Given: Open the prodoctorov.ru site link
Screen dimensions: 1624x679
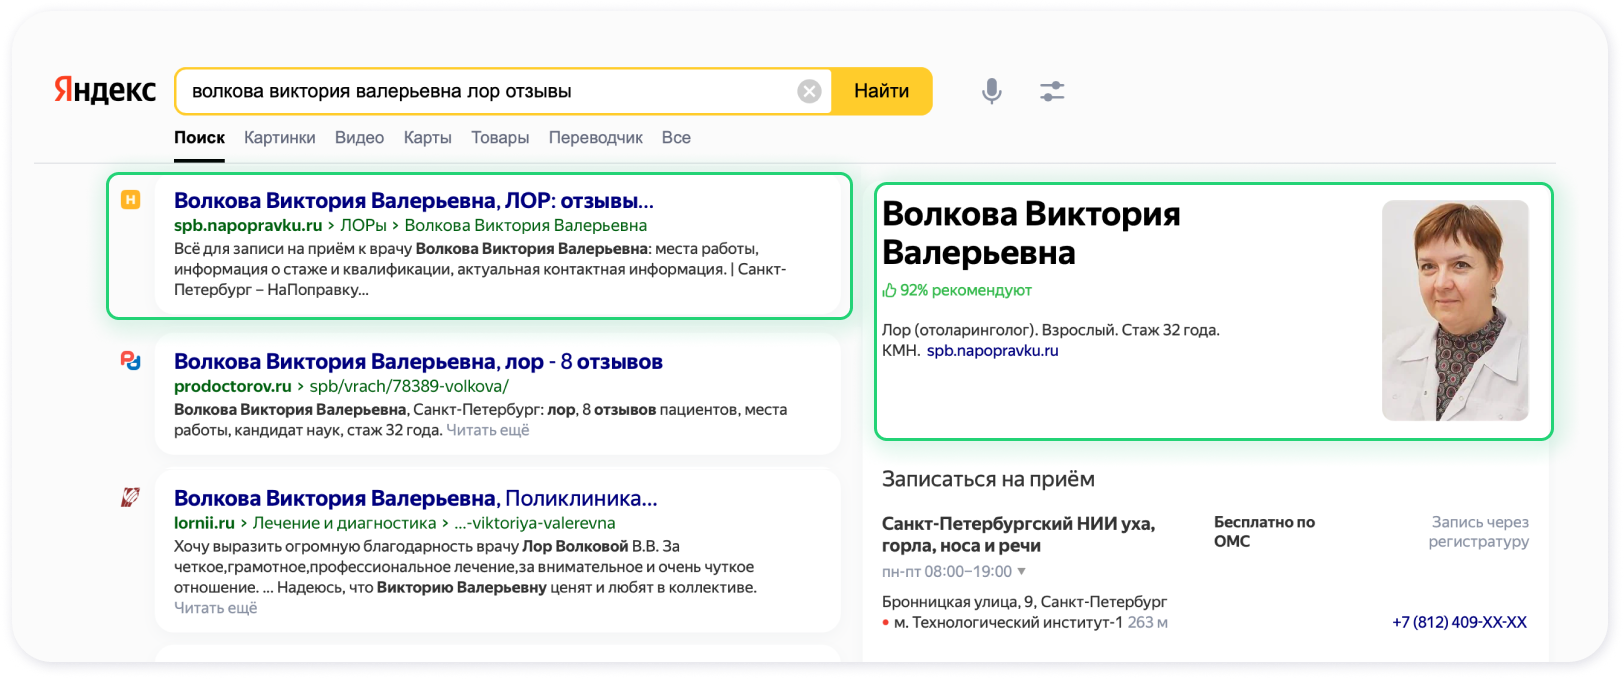Looking at the screenshot, I should 233,386.
